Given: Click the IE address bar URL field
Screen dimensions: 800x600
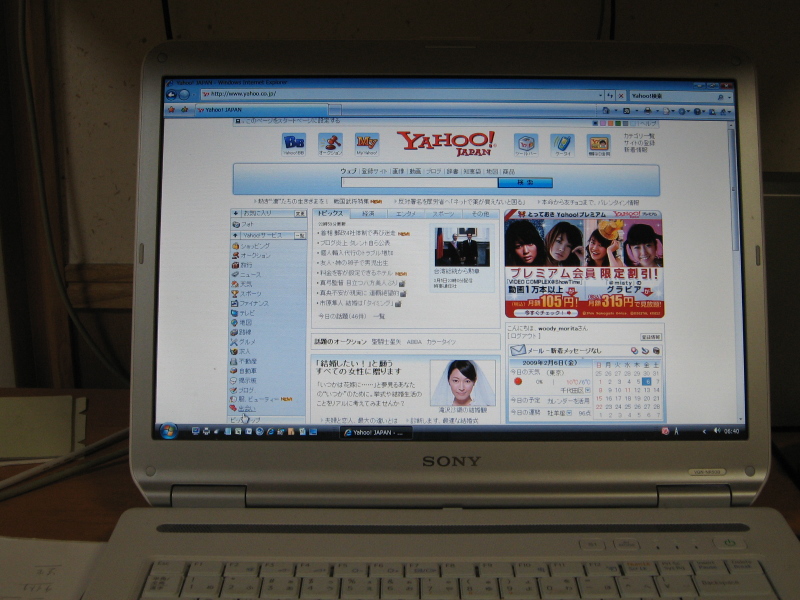Looking at the screenshot, I should [x=401, y=94].
